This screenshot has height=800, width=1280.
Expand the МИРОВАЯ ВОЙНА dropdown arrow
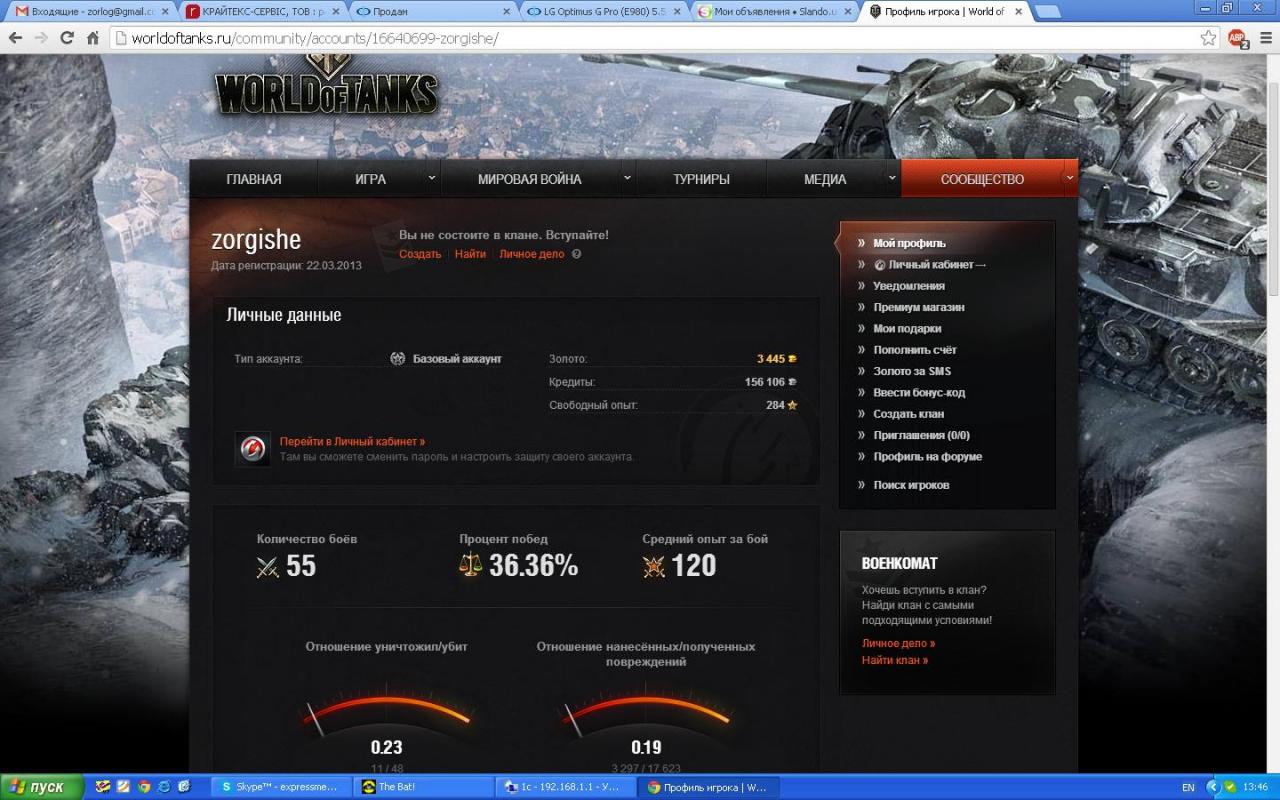tap(628, 178)
